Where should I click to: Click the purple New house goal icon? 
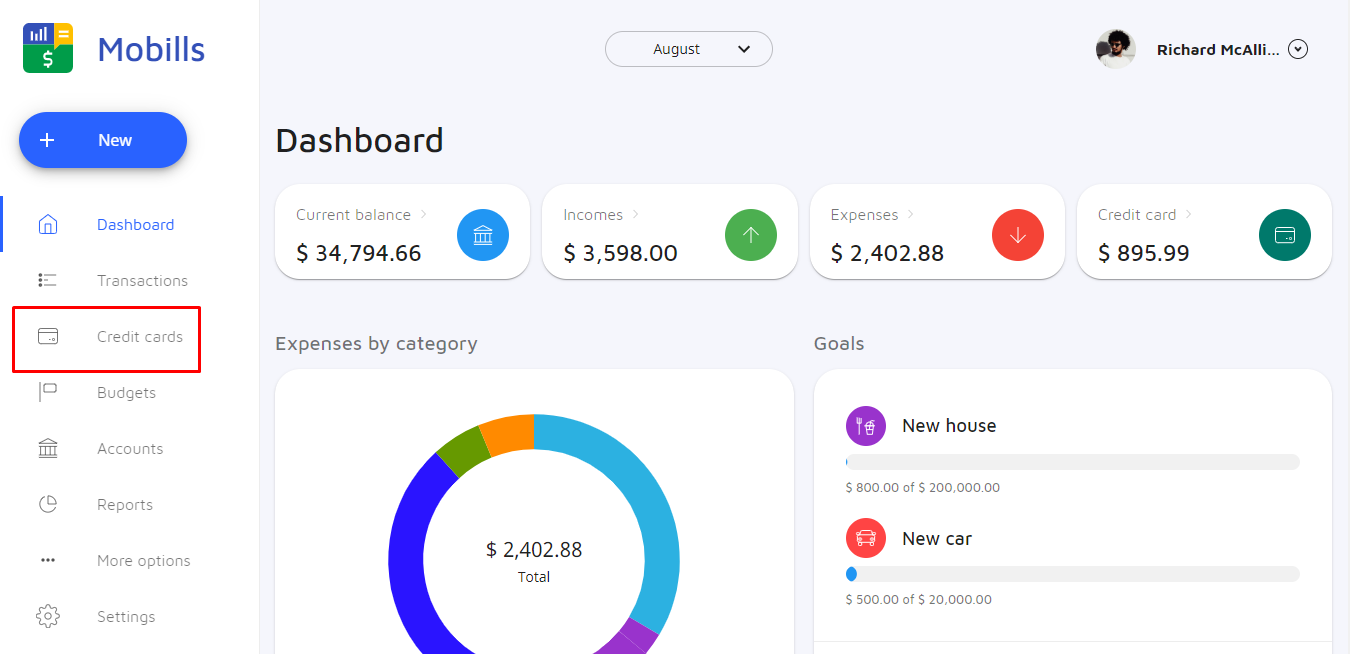866,426
